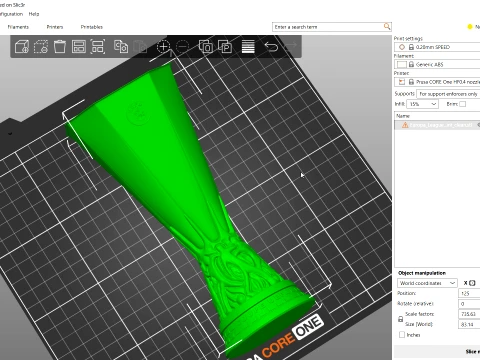This screenshot has height=360, width=480.
Task: Click the printer icon in Printer preset
Action: pos(402,82)
